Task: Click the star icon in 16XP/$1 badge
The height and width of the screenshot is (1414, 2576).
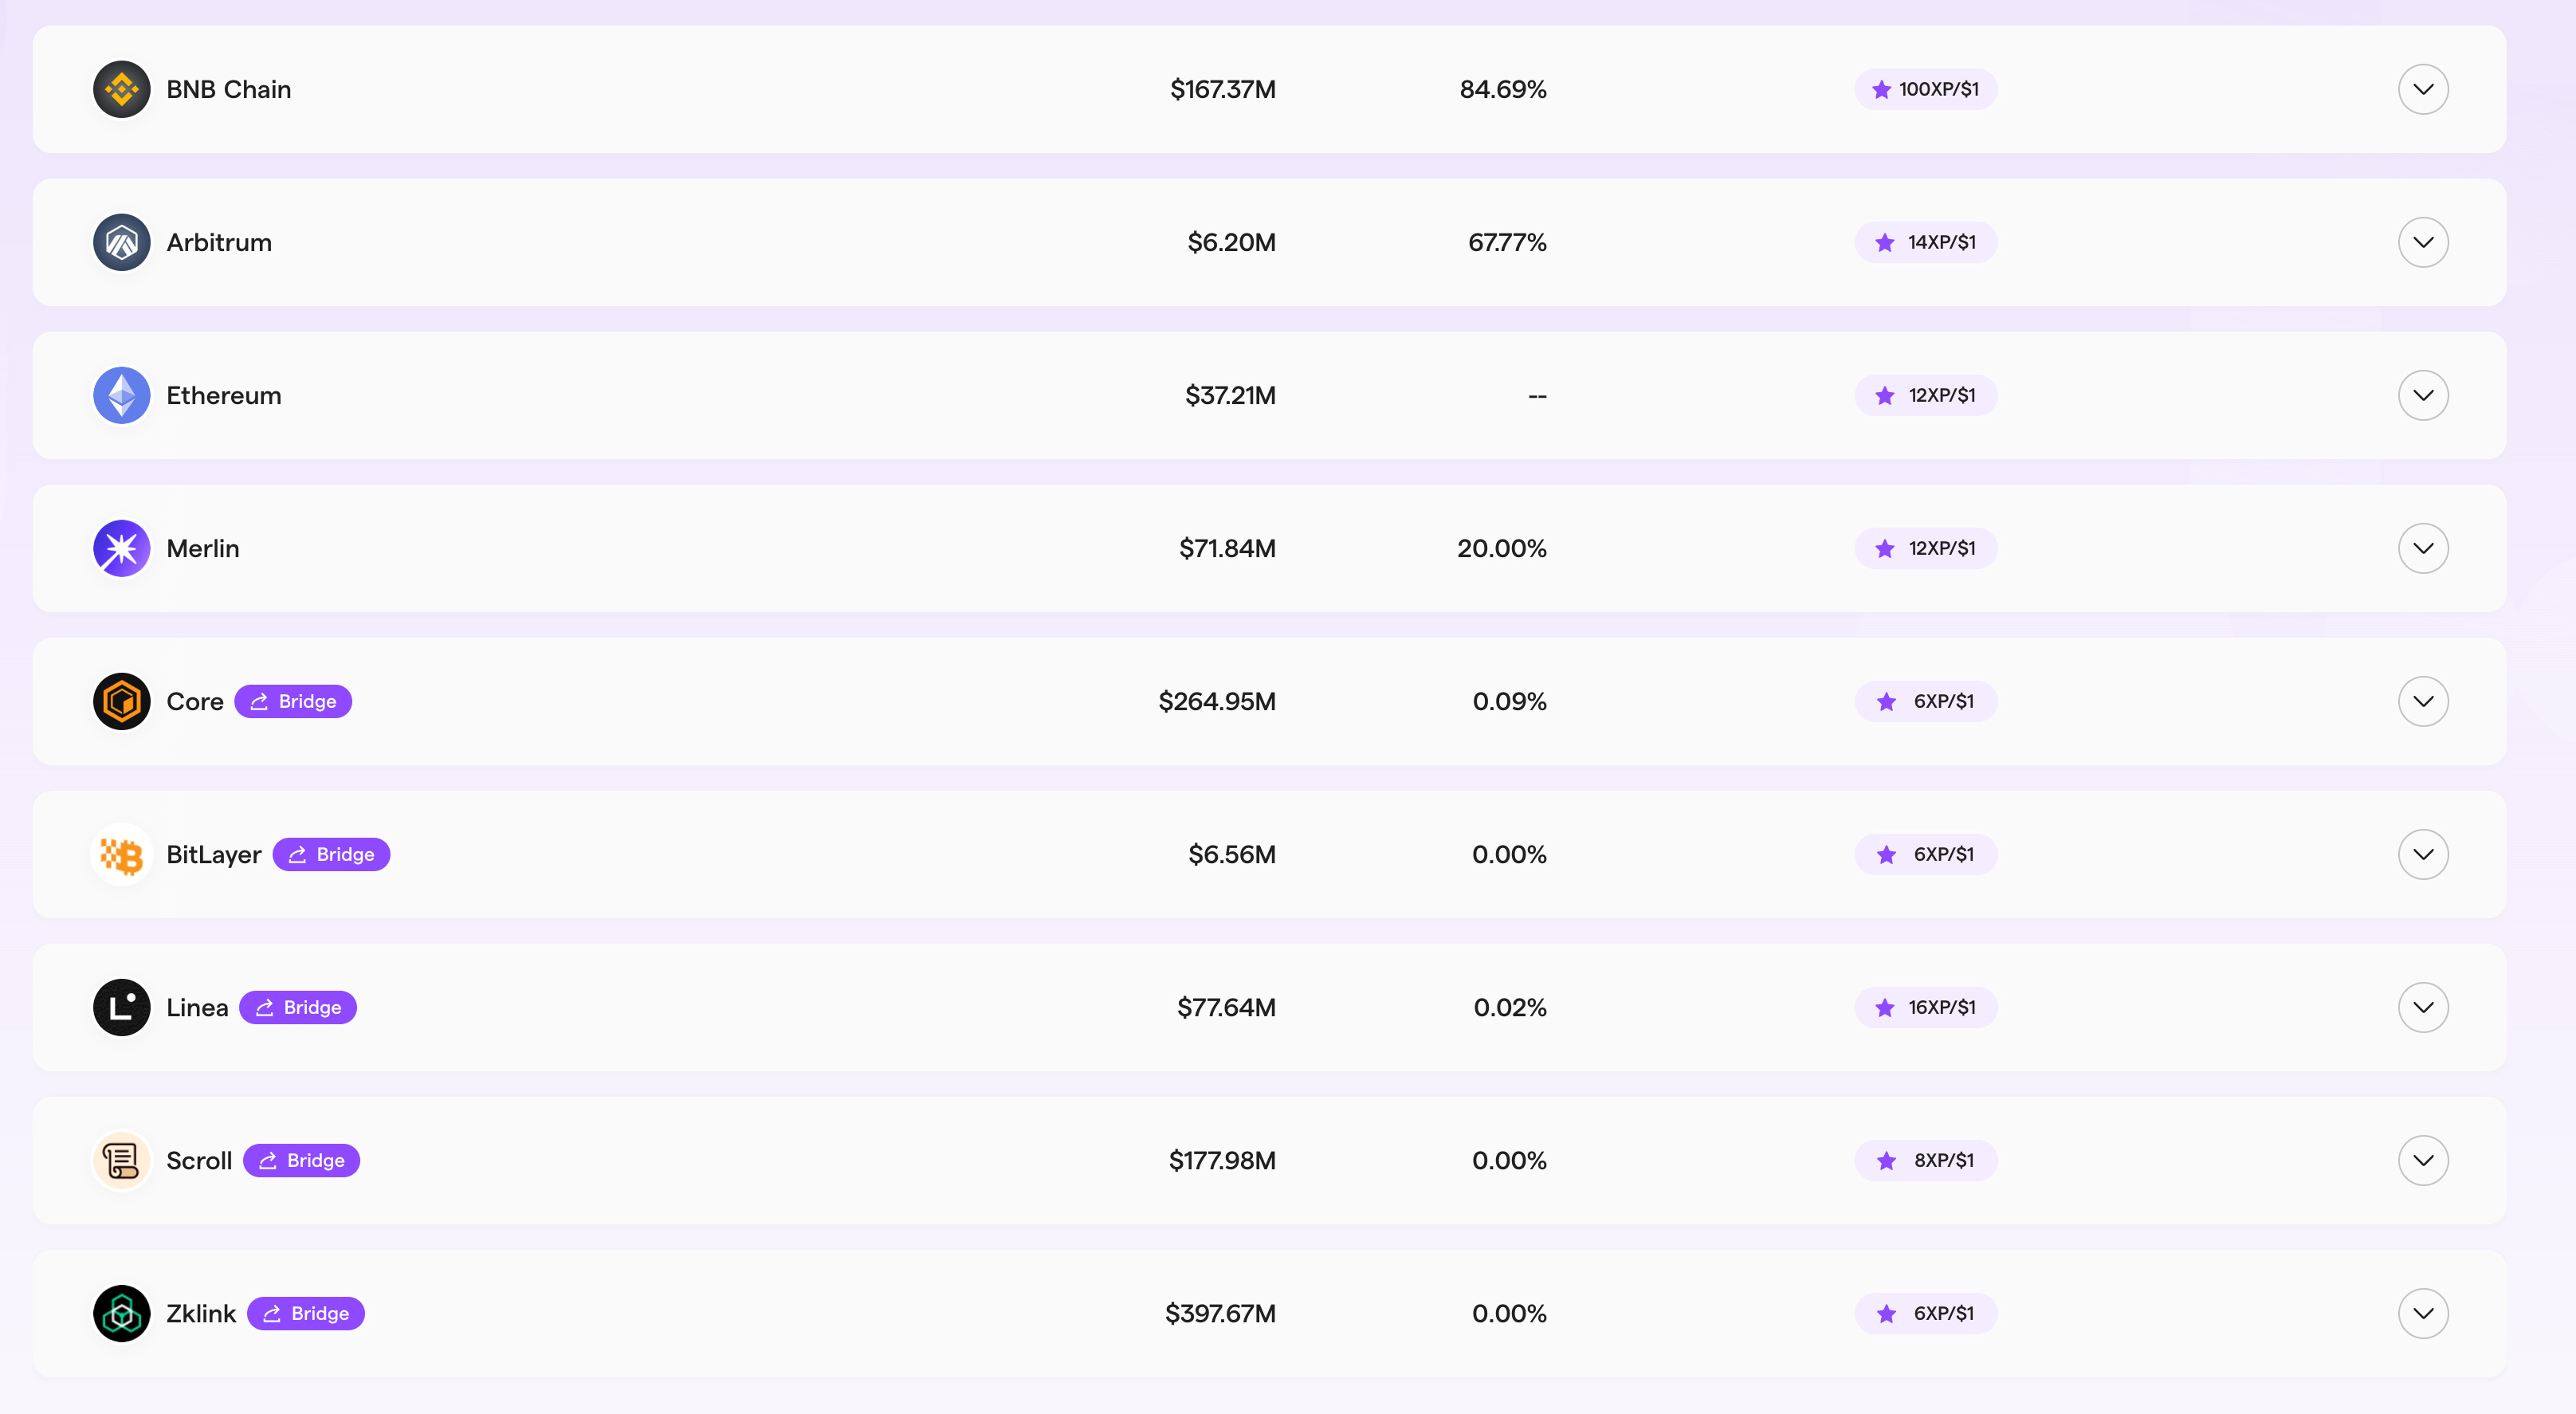Action: click(x=1885, y=1007)
